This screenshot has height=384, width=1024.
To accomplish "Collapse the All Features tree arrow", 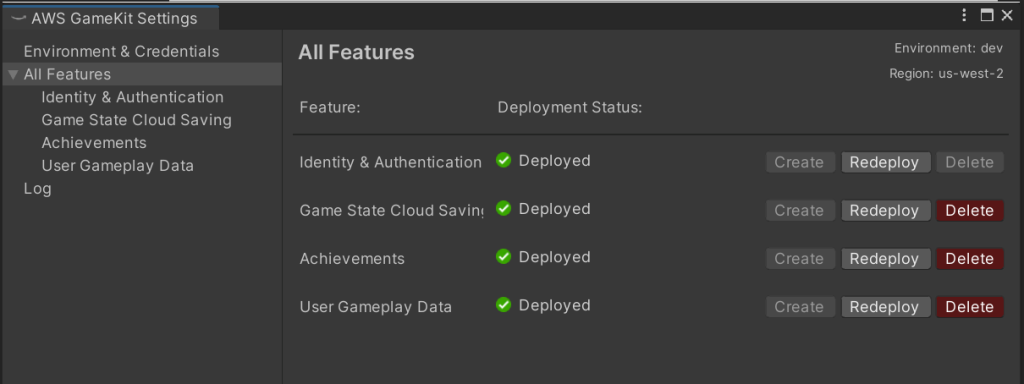I will [12, 74].
